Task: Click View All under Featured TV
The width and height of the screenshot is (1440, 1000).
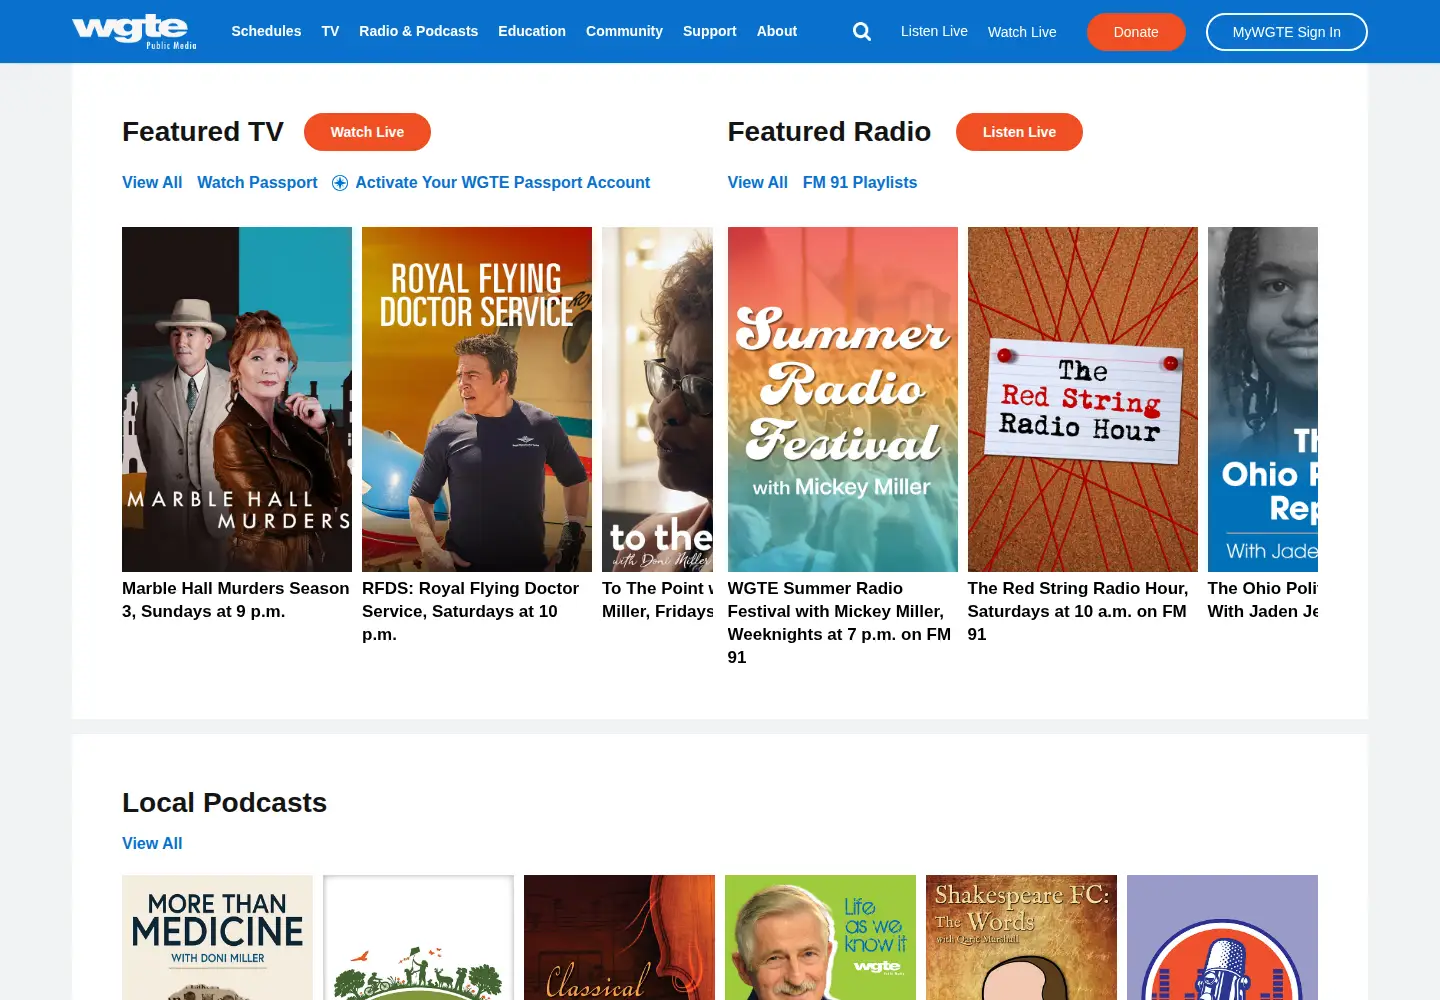Action: pos(152,182)
